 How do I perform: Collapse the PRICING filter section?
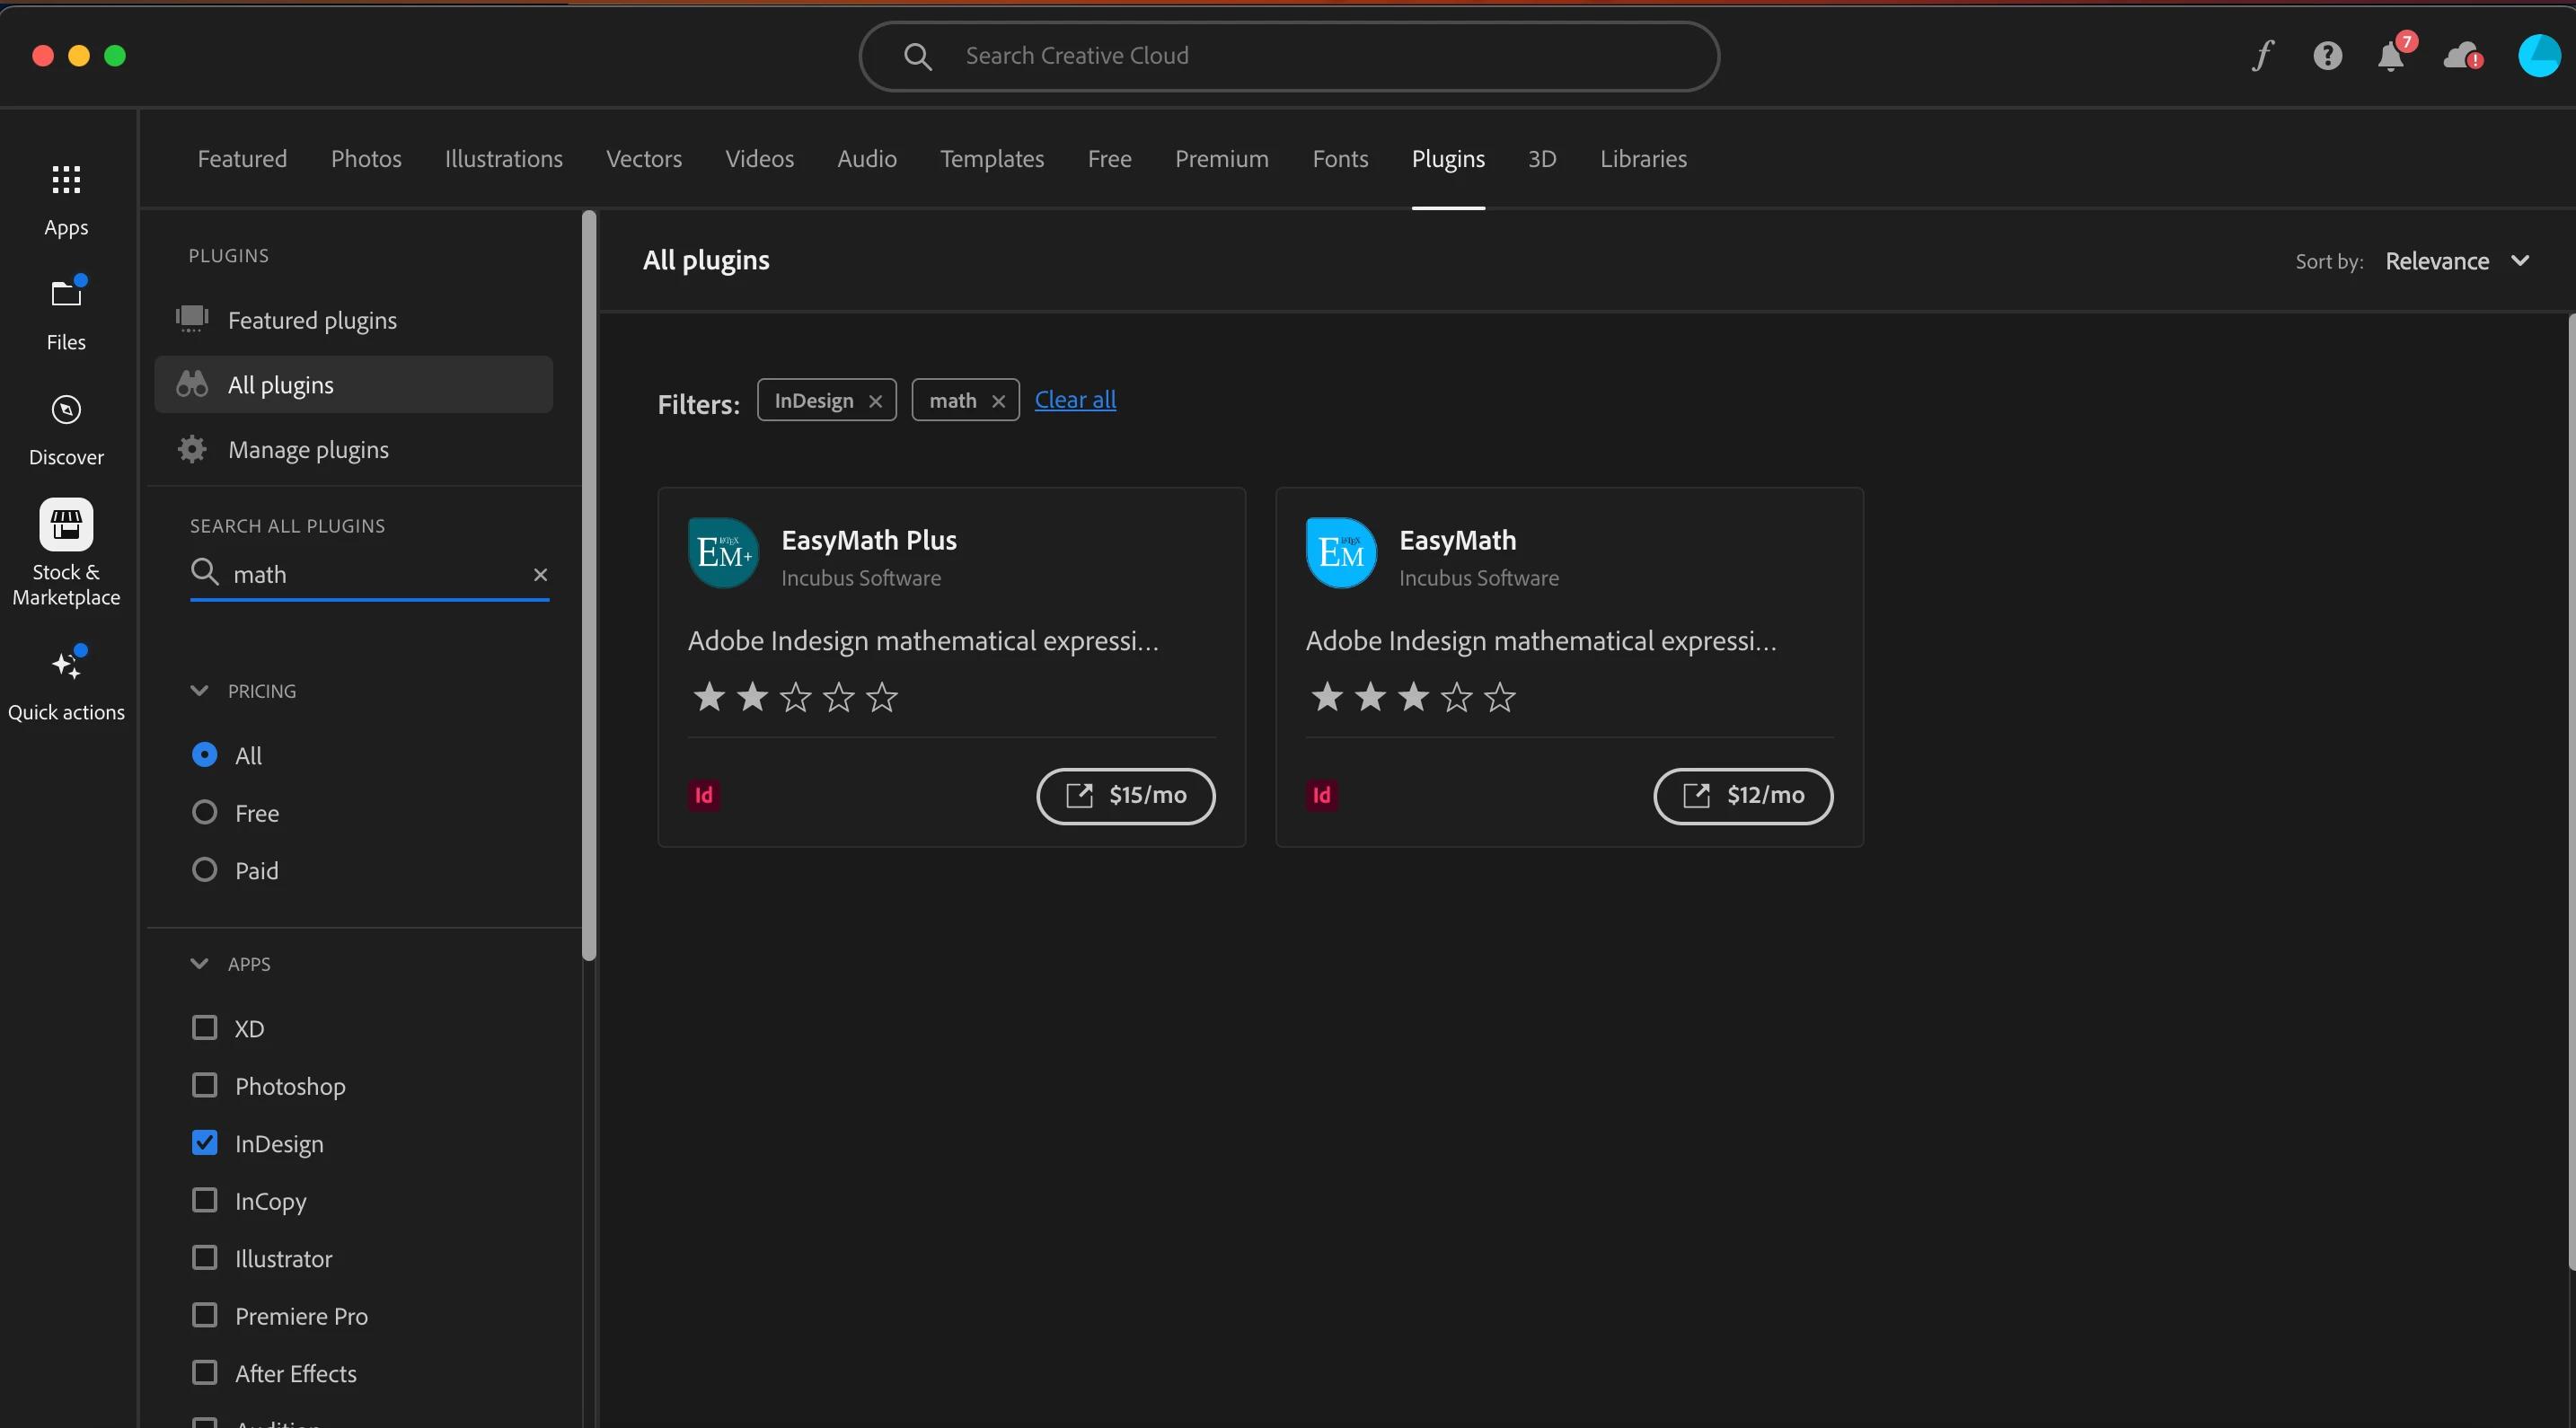[199, 691]
